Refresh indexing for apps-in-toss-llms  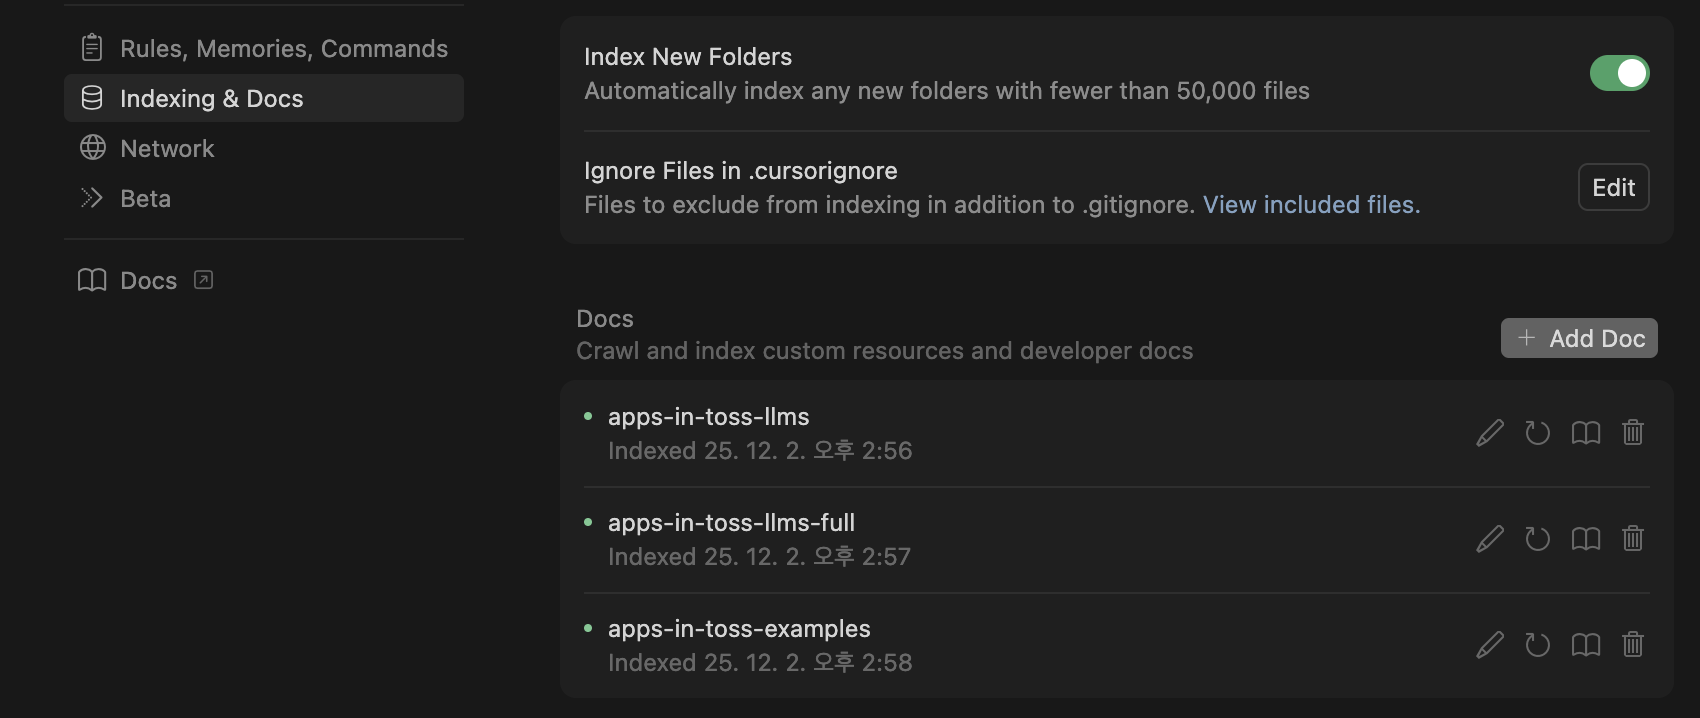(x=1538, y=433)
